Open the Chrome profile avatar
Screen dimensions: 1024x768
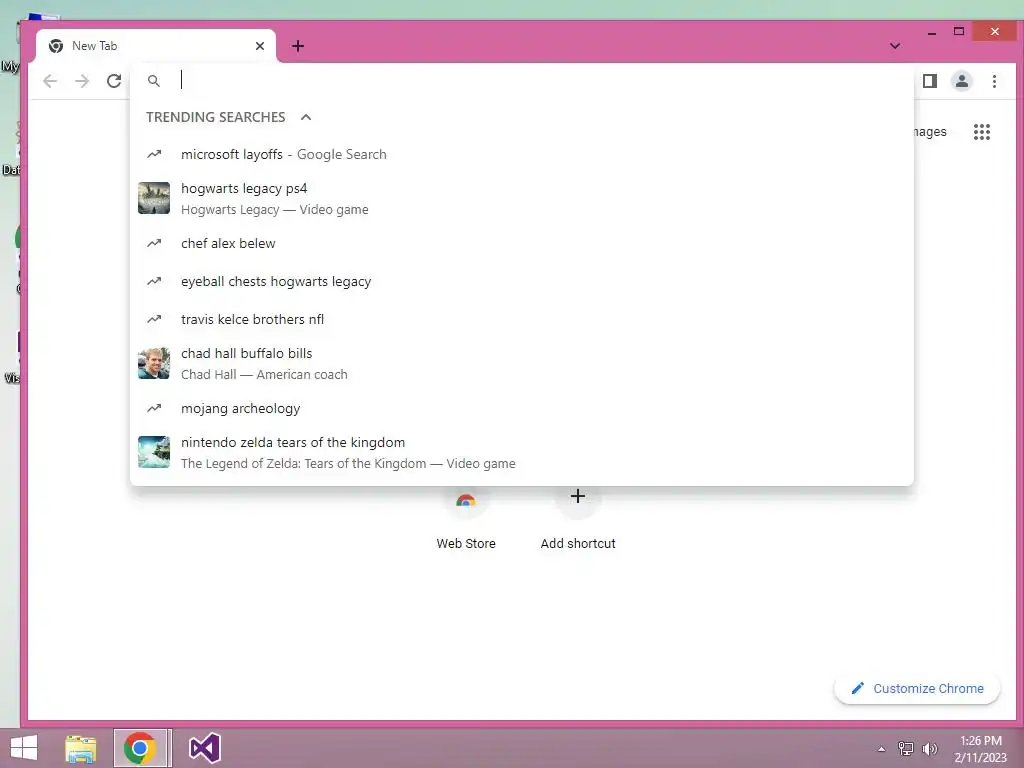[962, 81]
